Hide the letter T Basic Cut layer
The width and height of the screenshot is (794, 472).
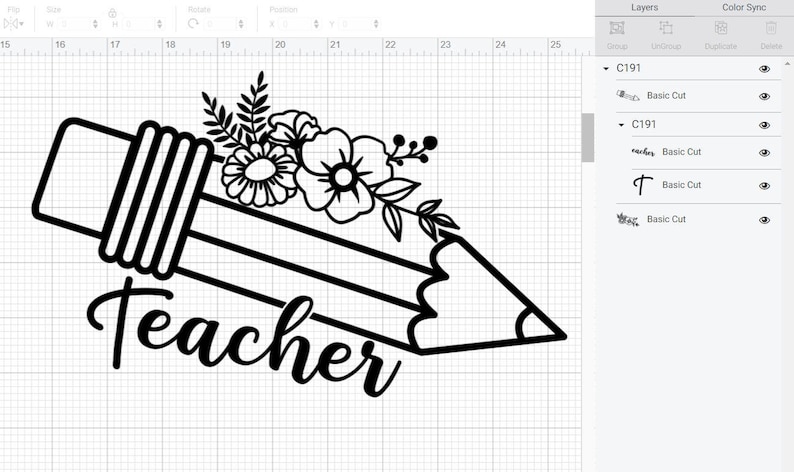pyautogui.click(x=764, y=186)
